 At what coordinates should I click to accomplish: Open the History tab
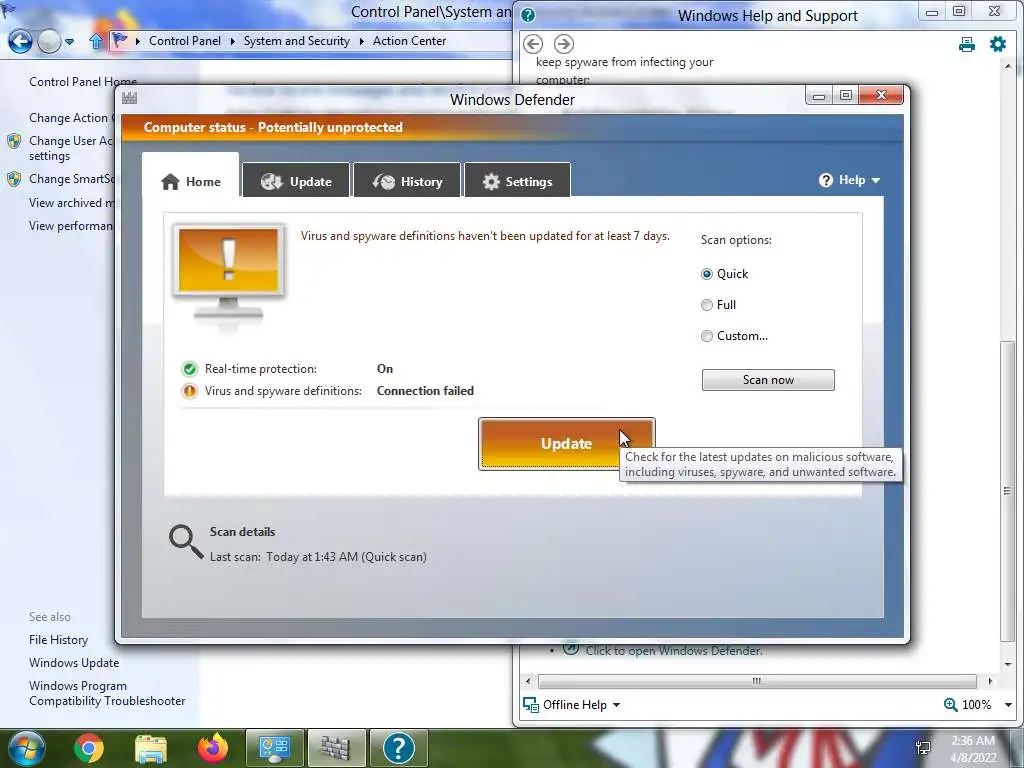408,181
